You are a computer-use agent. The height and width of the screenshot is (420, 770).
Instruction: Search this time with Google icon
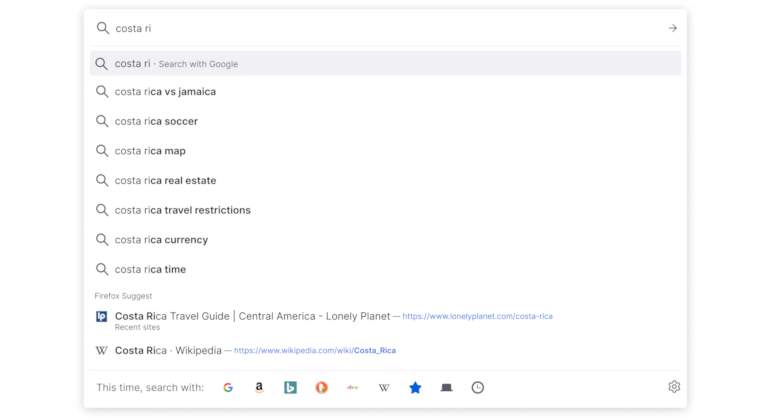tap(228, 388)
